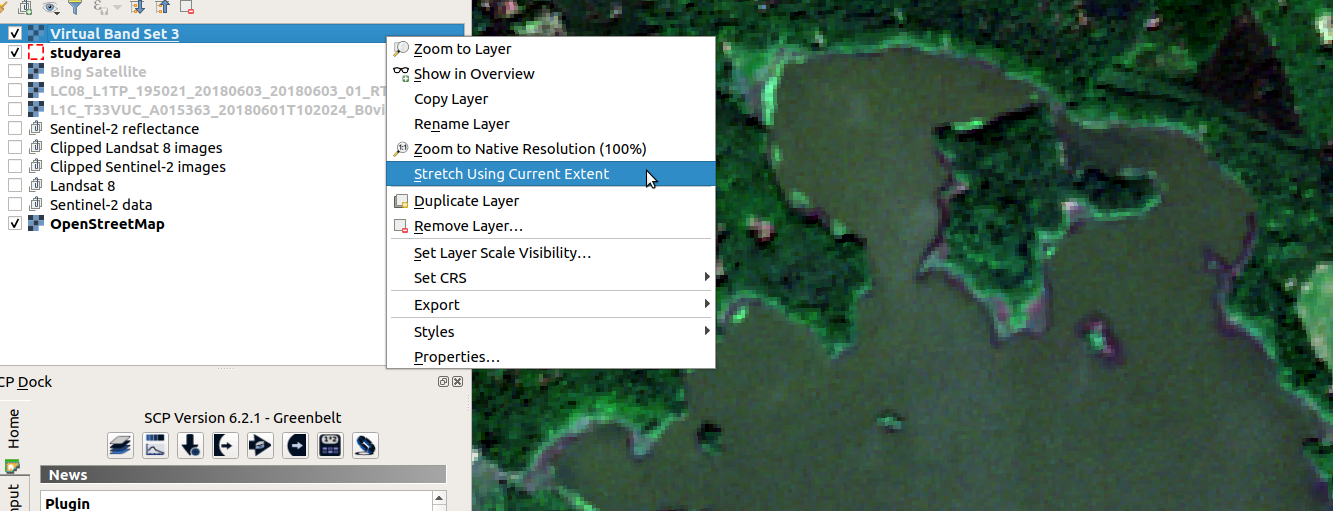Image resolution: width=1333 pixels, height=511 pixels.
Task: Enable Bing Satellite layer checkbox
Action: [x=15, y=72]
